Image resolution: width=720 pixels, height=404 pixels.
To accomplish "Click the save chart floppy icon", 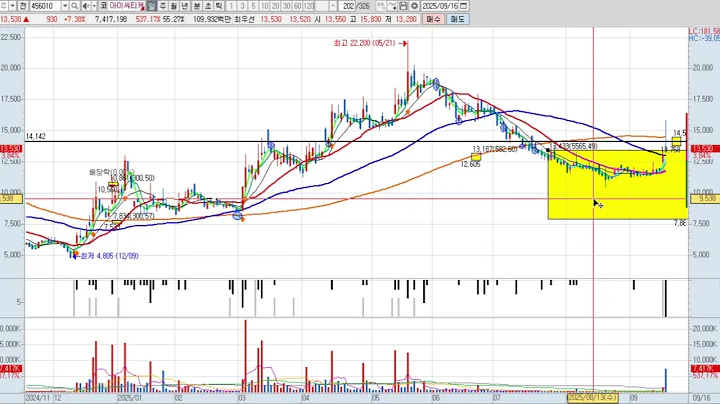I will click(403, 6).
